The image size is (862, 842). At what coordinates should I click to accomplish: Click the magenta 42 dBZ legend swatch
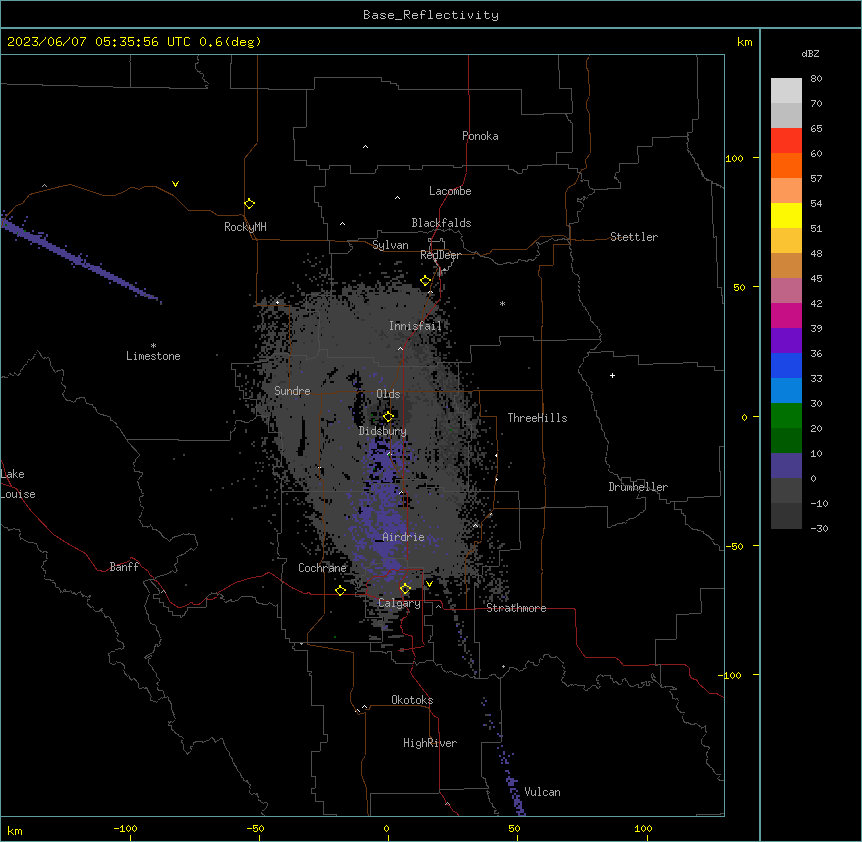[x=786, y=315]
